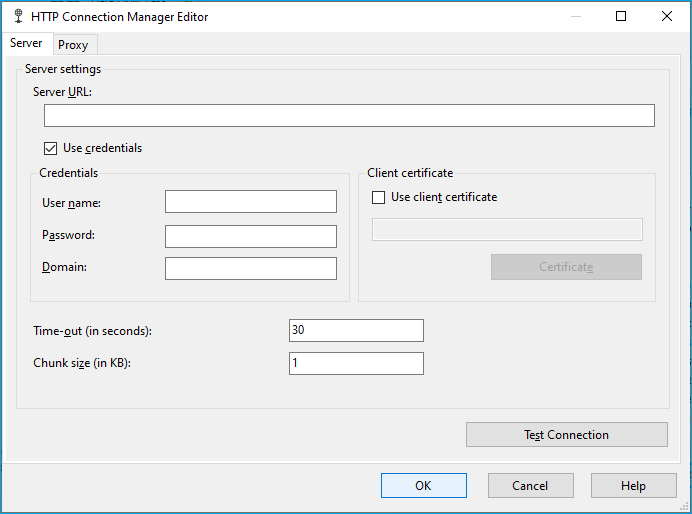
Task: Click the grayed-out Certificate button
Action: [566, 267]
